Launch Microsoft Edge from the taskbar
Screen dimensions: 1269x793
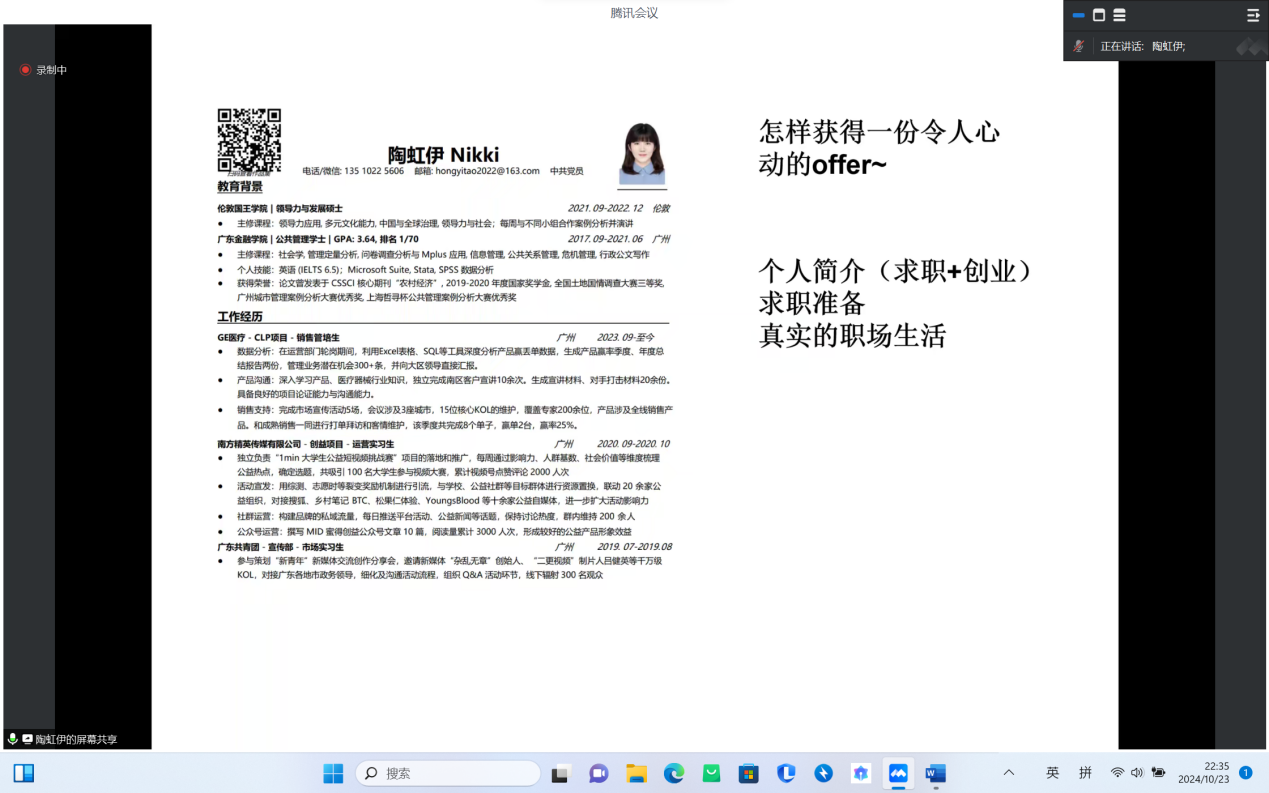coord(674,773)
